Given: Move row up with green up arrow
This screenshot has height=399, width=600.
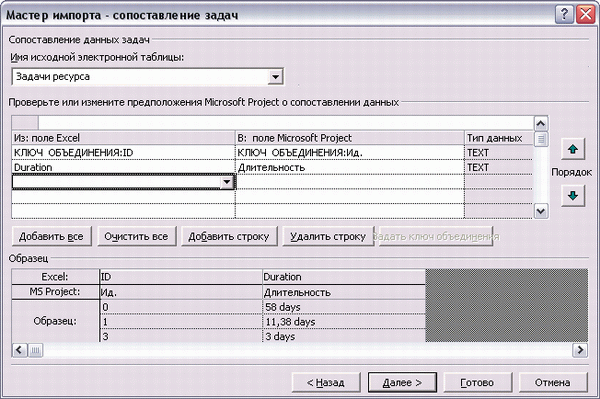Looking at the screenshot, I should pos(573,149).
